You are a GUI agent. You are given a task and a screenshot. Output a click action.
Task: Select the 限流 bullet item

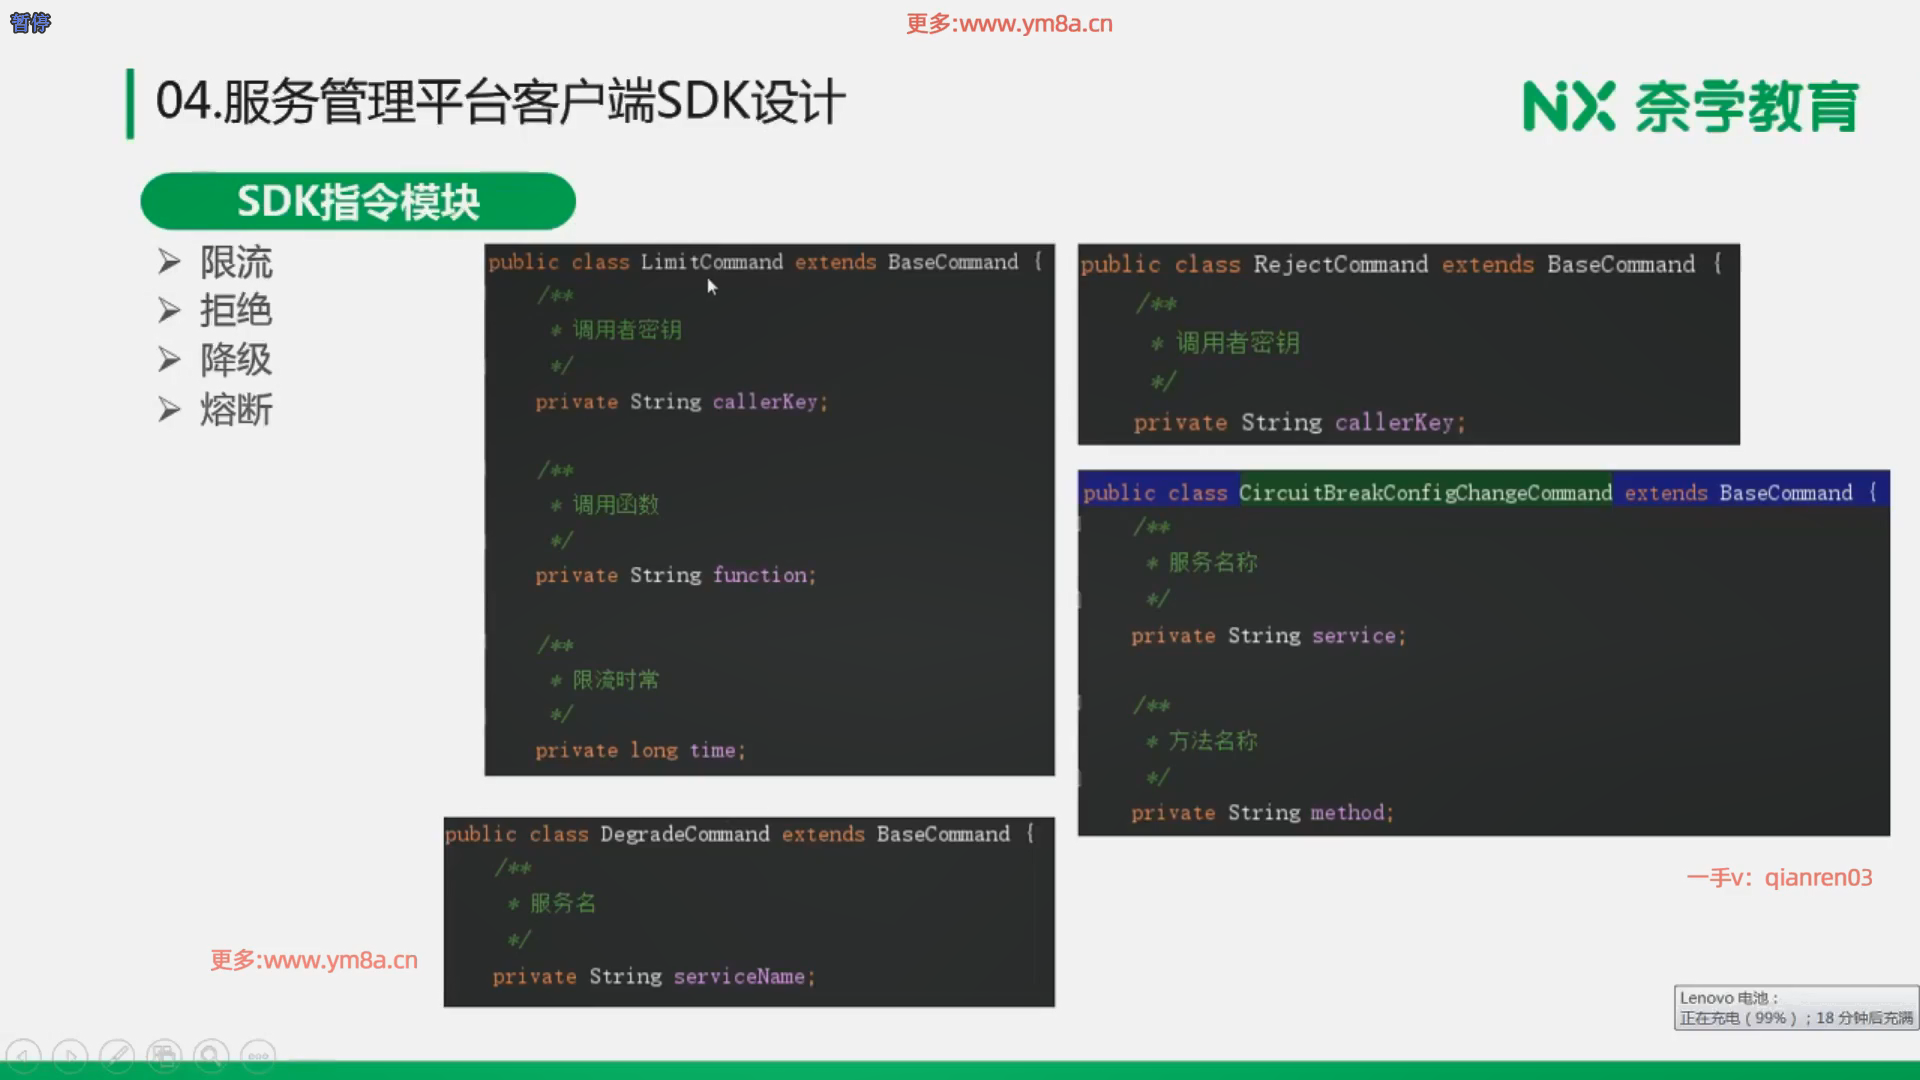click(236, 262)
